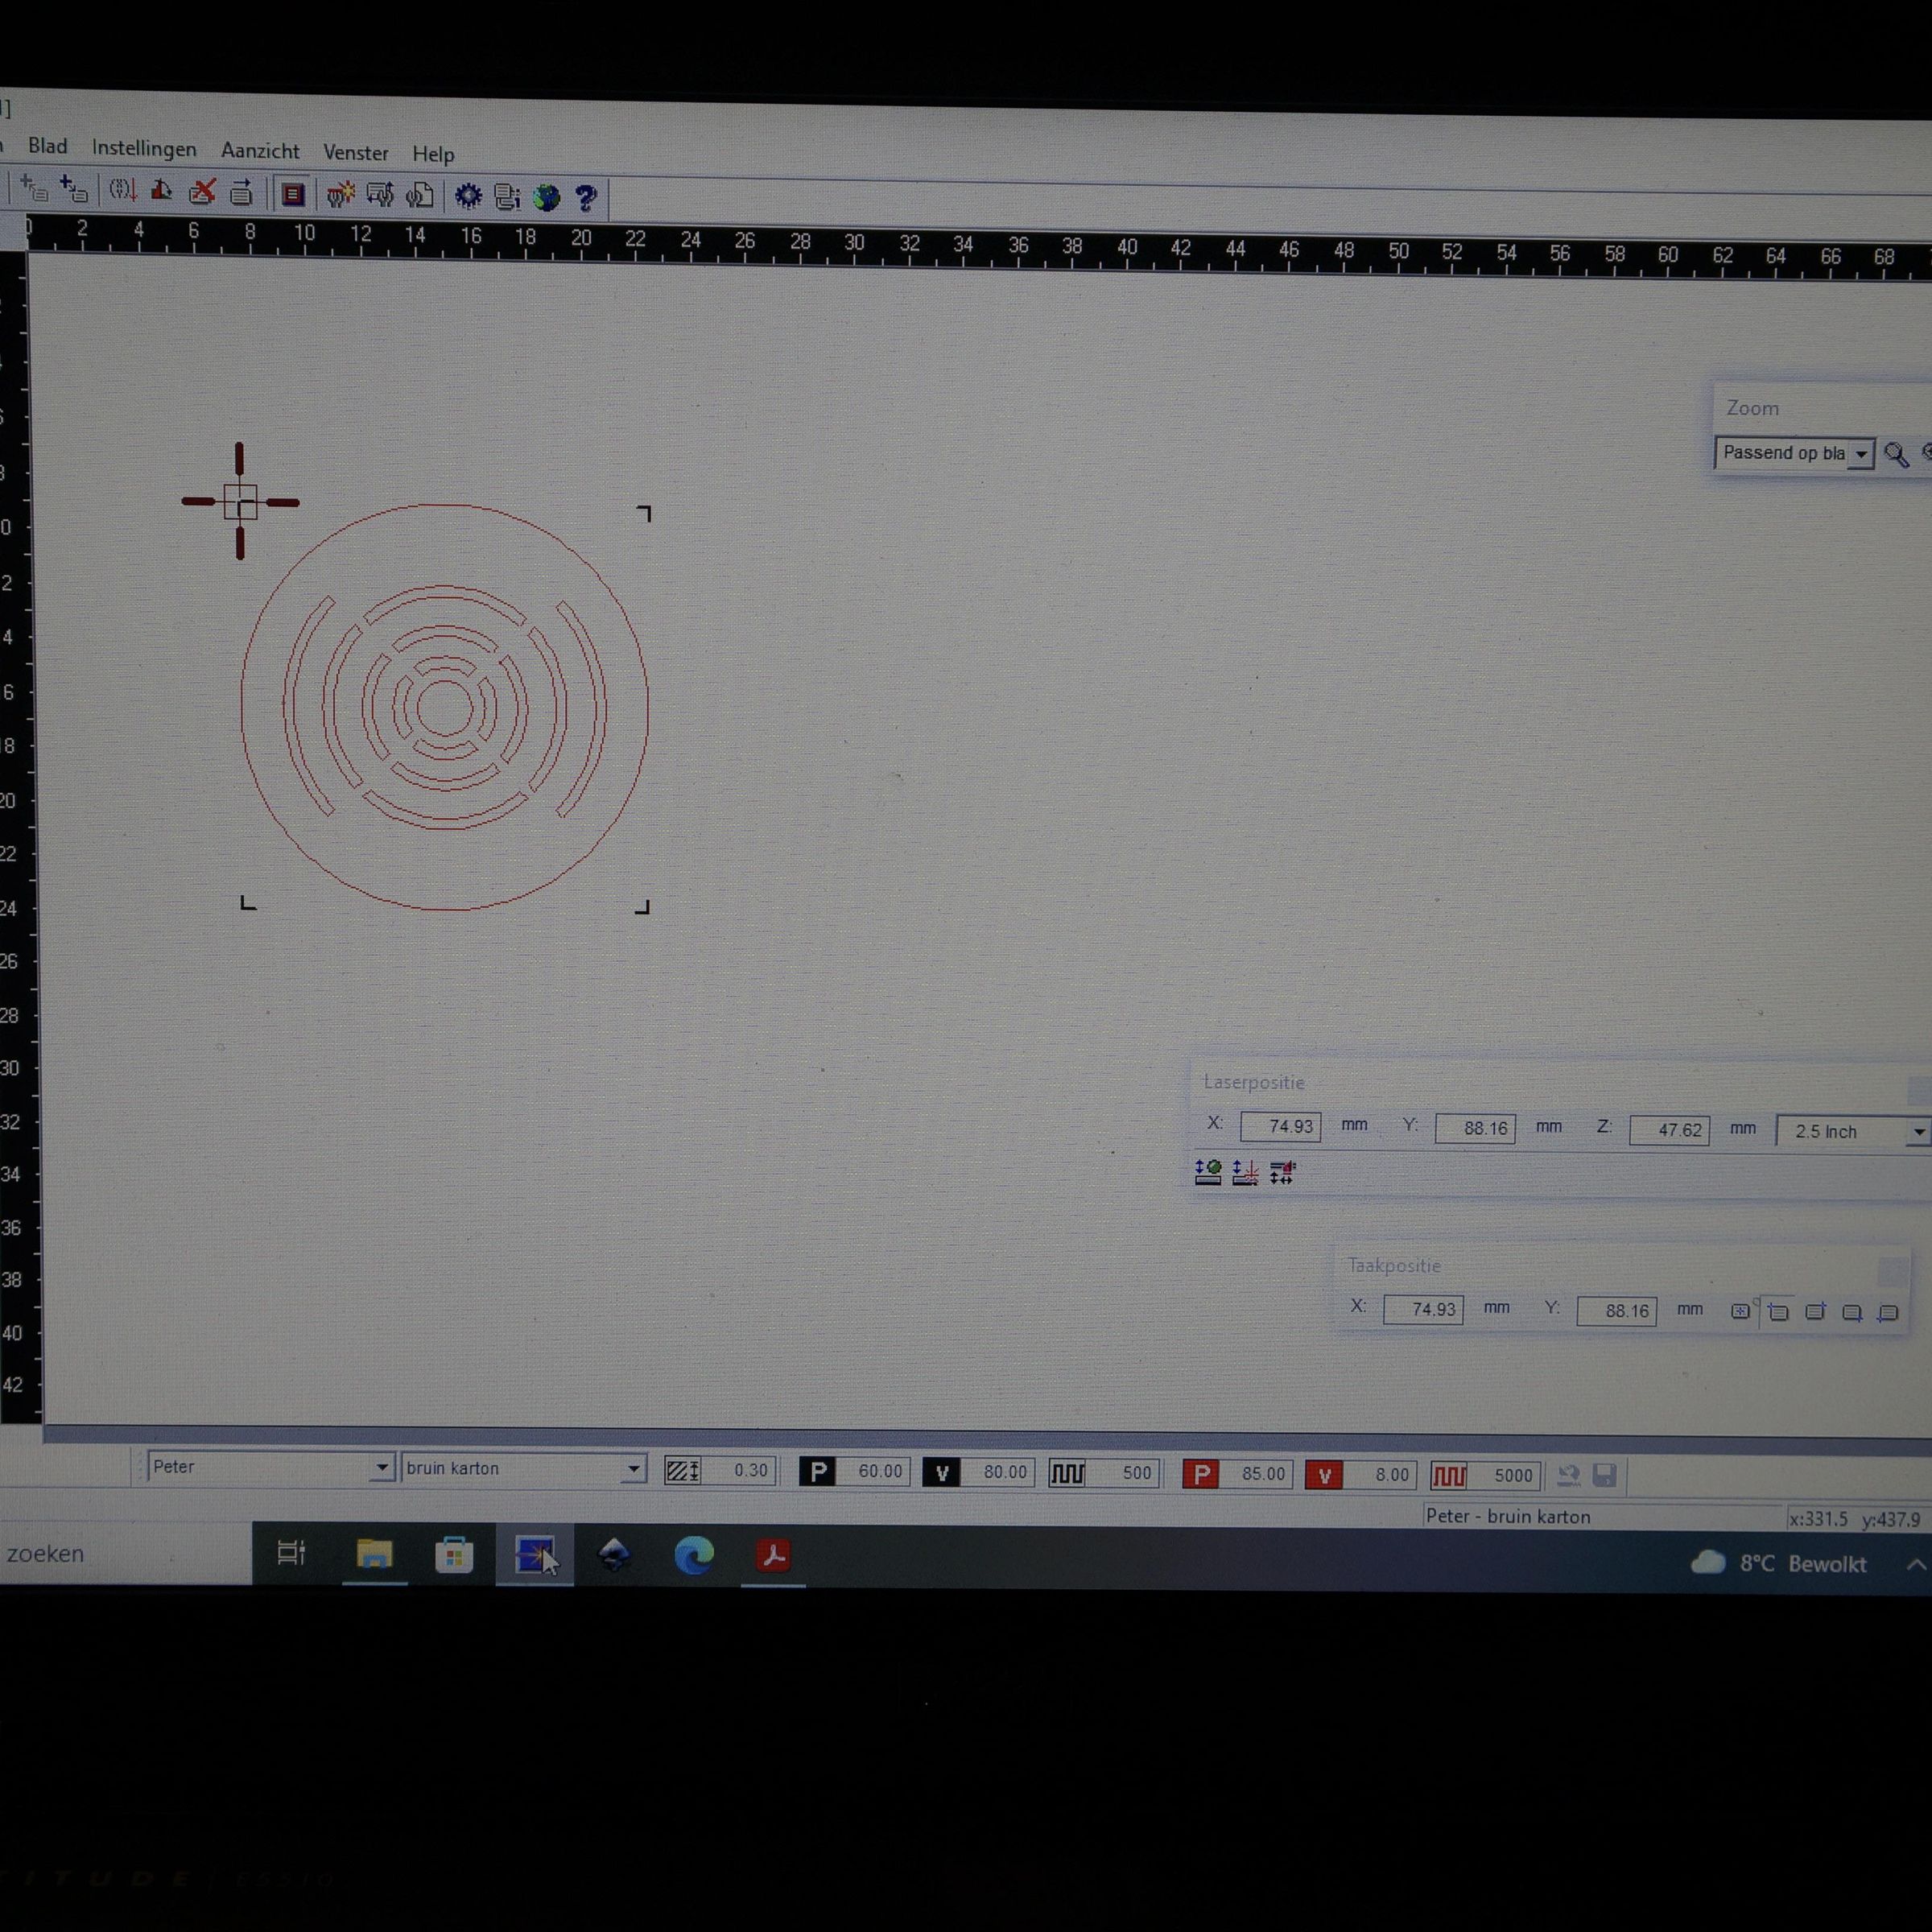Click the first add-job icon with grey plus
Screen dimensions: 1932x1932
(x=34, y=189)
